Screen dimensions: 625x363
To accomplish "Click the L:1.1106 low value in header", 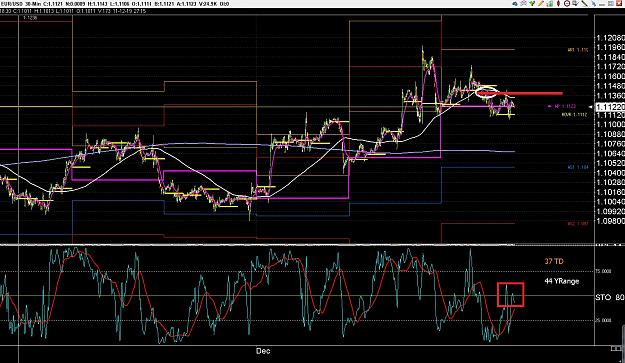I will (120, 4).
